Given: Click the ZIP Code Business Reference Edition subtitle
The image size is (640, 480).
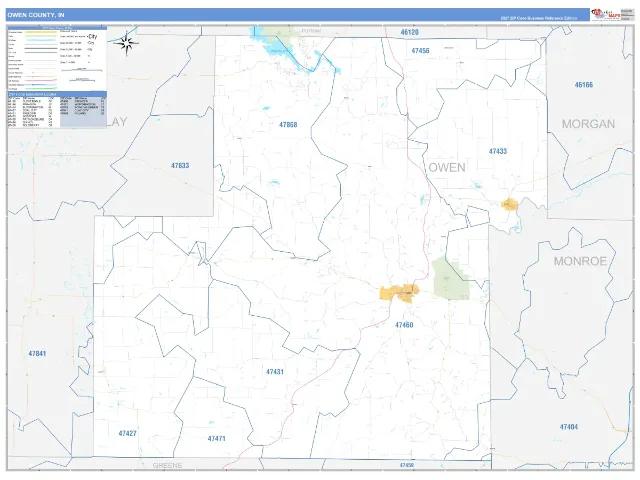Looking at the screenshot, I should (539, 18).
